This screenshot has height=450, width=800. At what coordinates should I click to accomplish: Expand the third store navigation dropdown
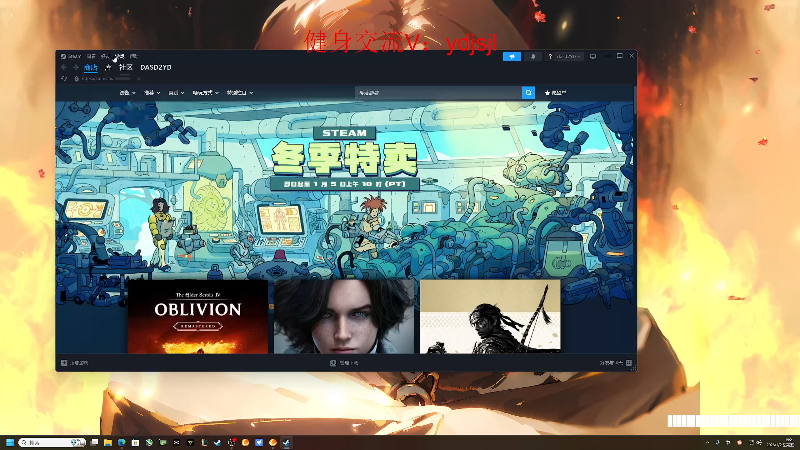177,93
